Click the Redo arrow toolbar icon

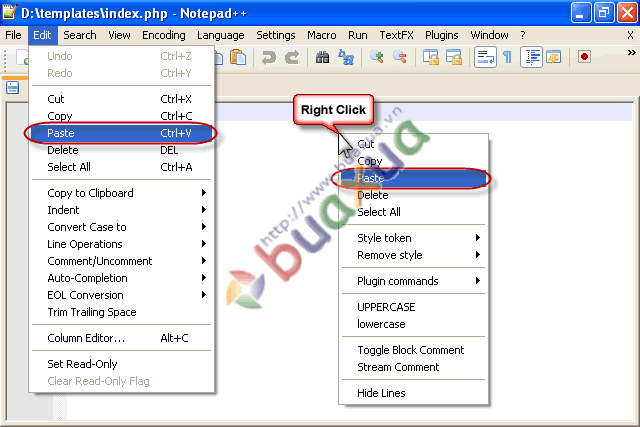coord(292,57)
